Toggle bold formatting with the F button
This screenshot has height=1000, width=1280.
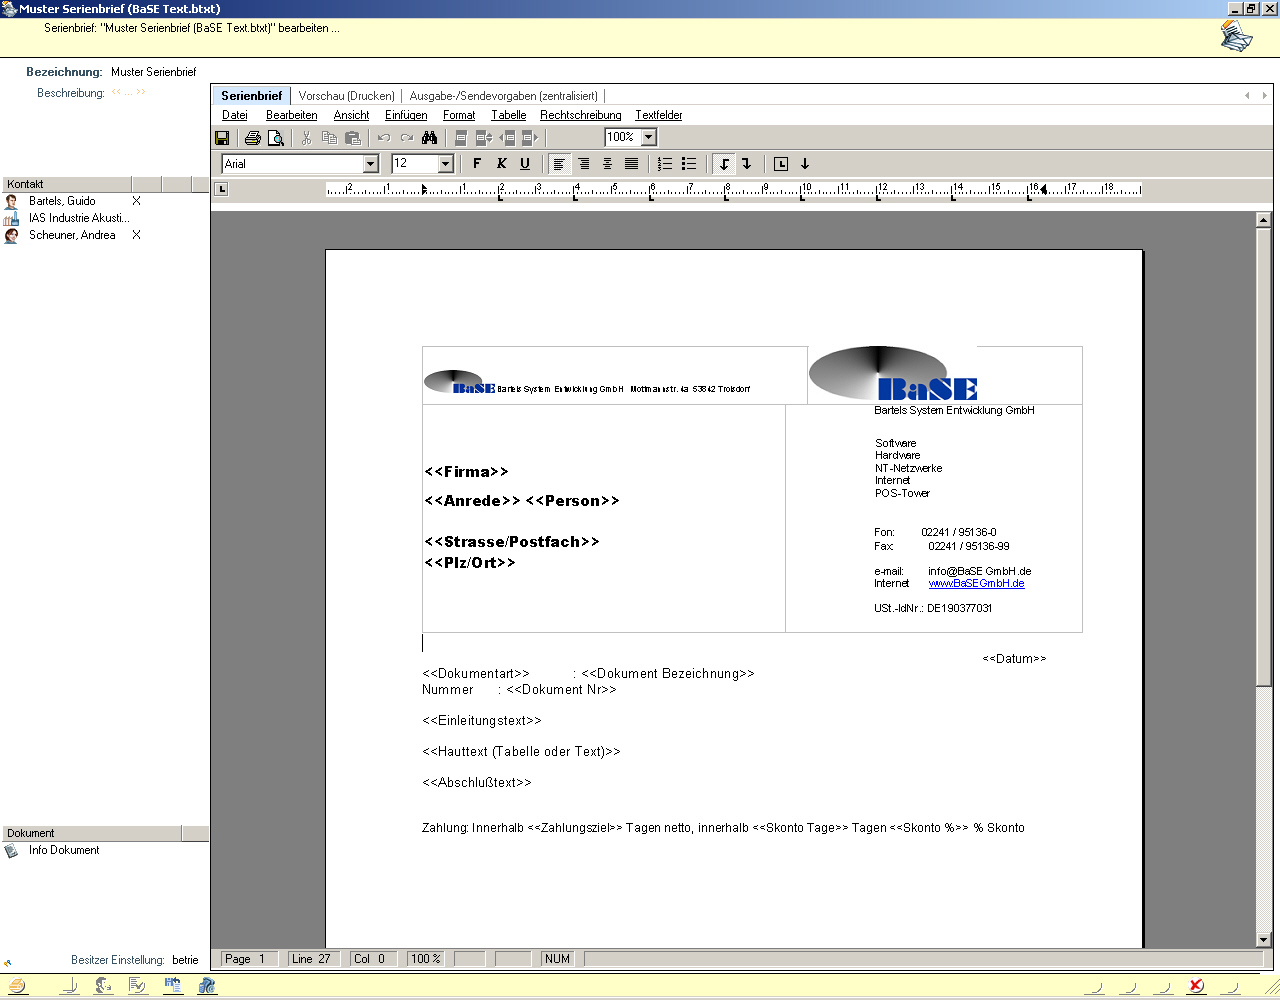477,164
